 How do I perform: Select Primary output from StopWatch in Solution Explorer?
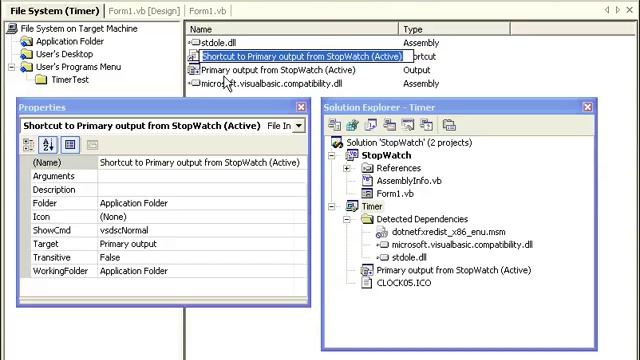click(x=453, y=270)
